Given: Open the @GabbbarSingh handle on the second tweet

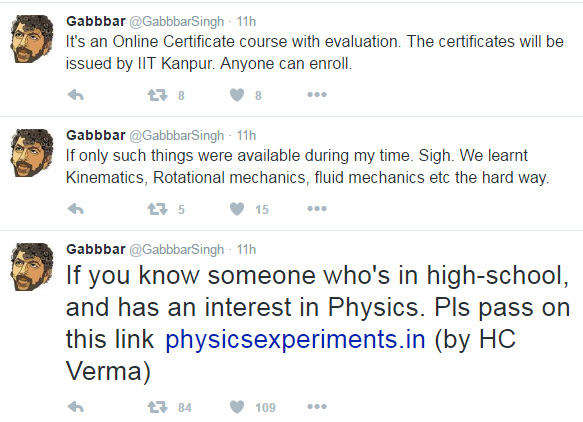Looking at the screenshot, I should coord(177,136).
